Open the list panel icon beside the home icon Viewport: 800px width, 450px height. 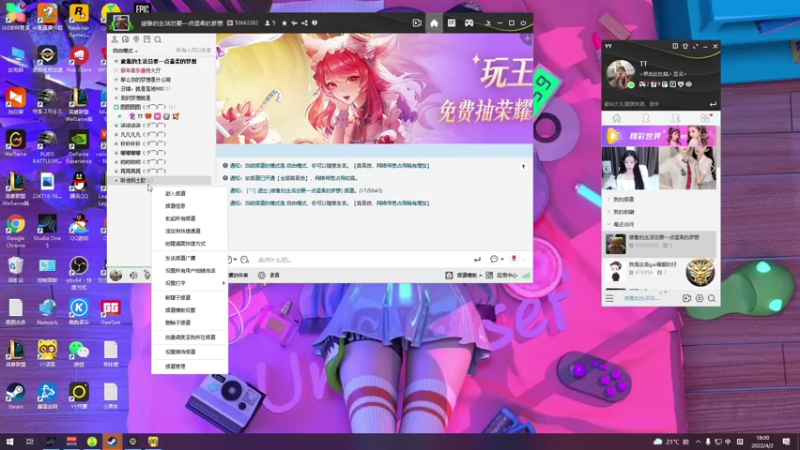click(x=452, y=23)
